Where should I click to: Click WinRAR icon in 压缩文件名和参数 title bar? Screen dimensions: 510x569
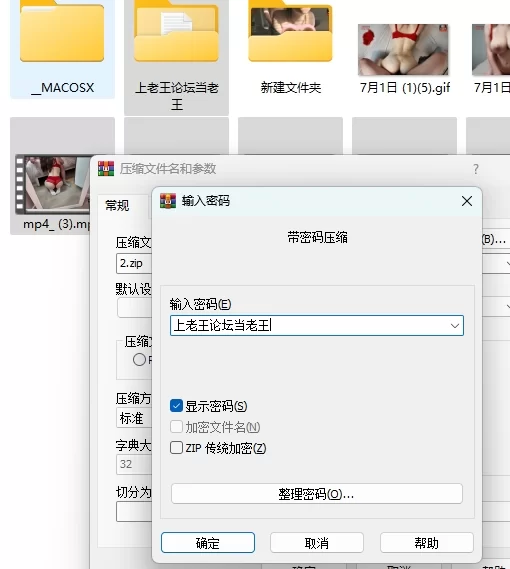pyautogui.click(x=106, y=169)
